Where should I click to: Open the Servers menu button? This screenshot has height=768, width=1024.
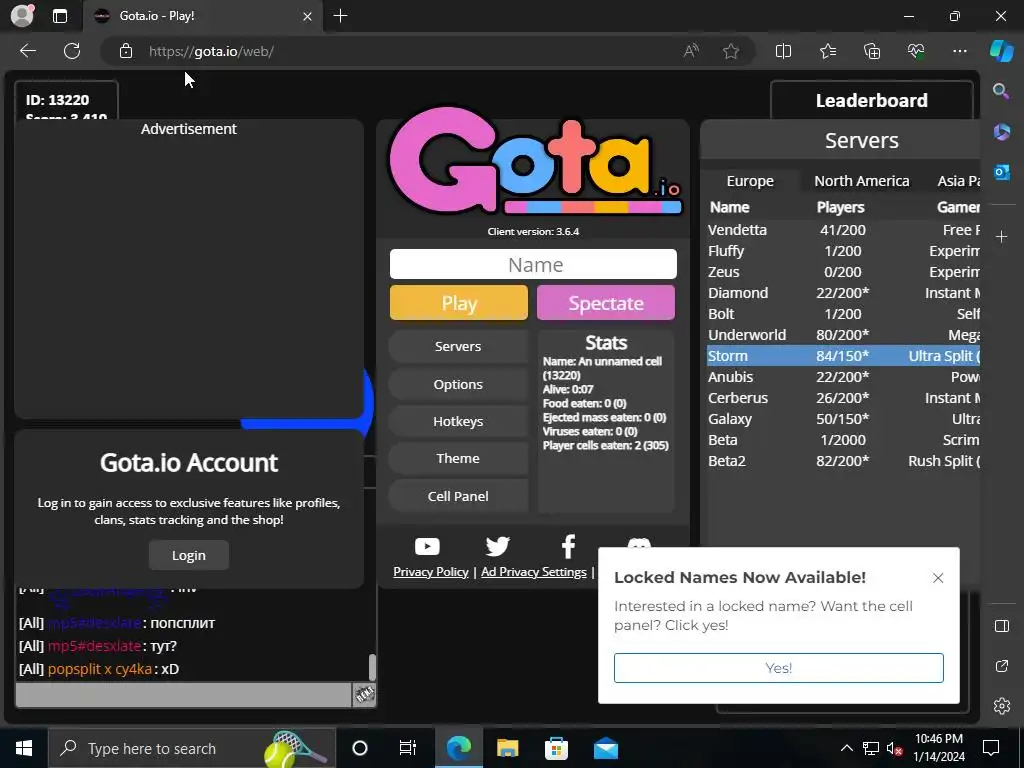coord(458,346)
